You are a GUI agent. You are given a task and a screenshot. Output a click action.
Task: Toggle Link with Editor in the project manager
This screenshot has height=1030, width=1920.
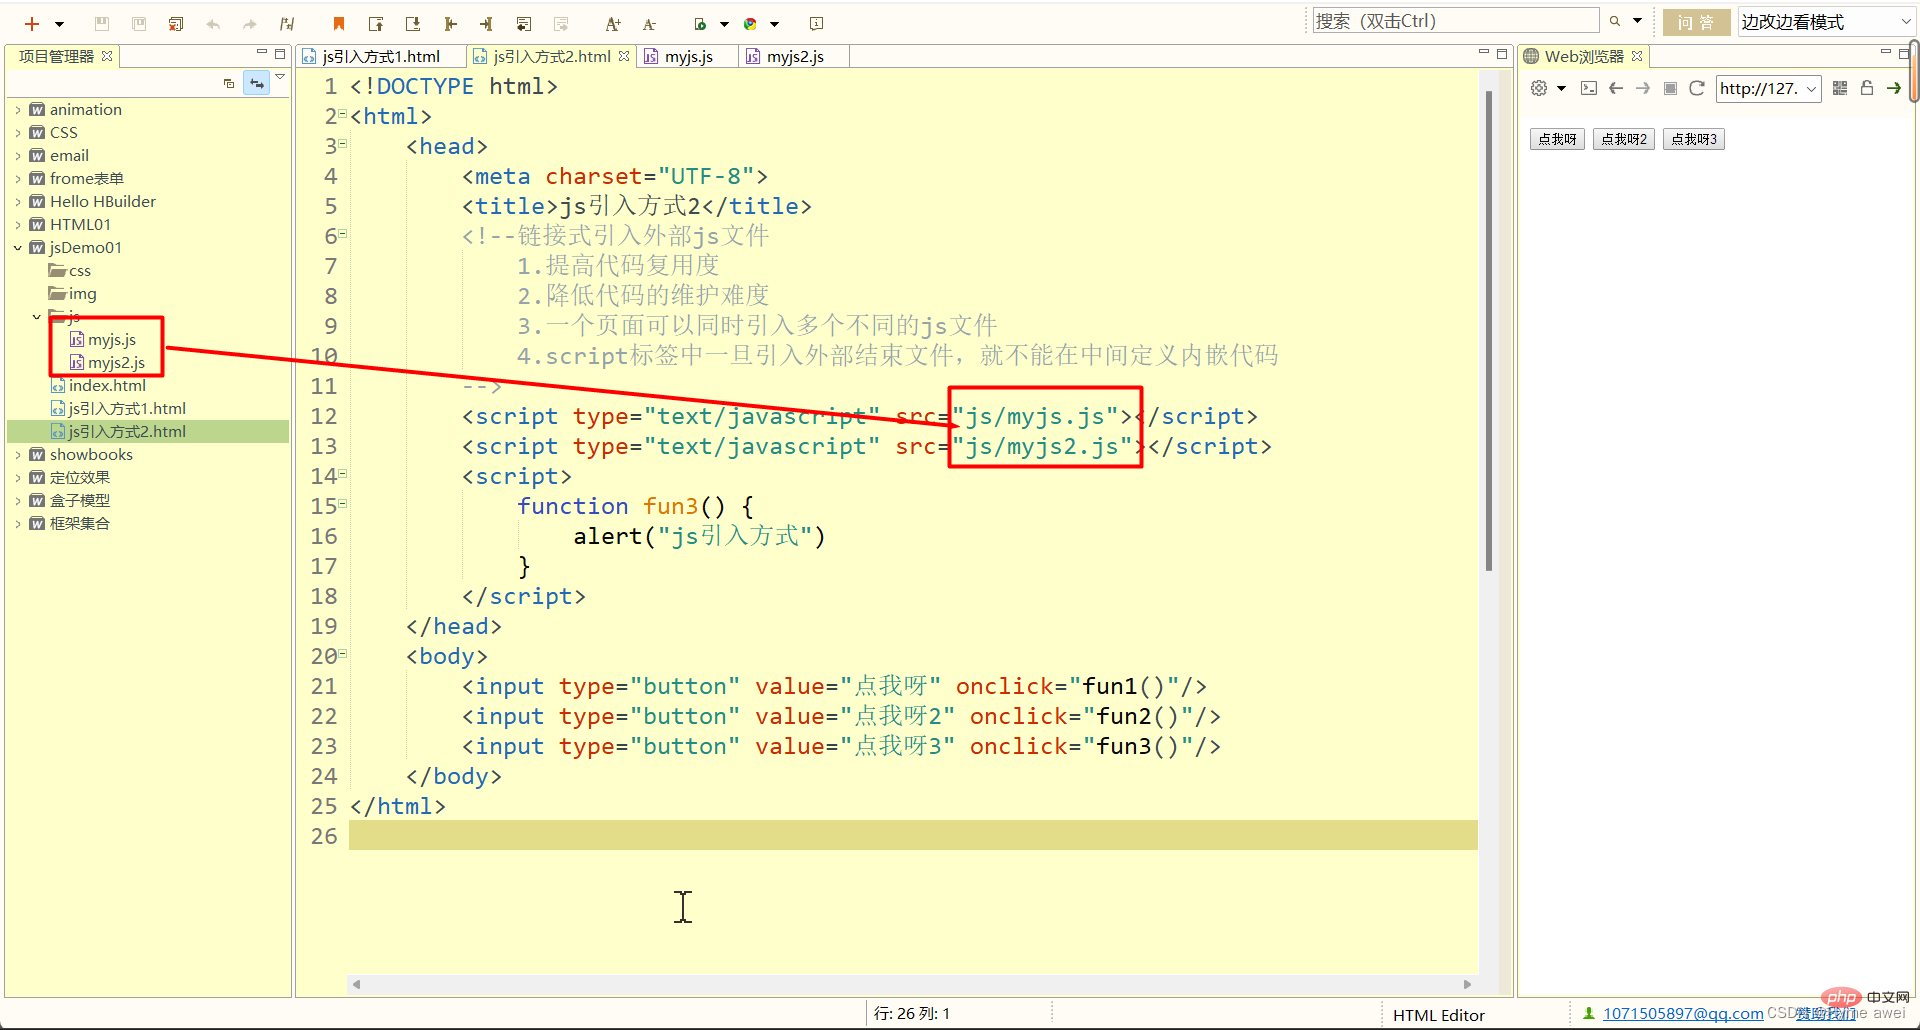coord(257,83)
